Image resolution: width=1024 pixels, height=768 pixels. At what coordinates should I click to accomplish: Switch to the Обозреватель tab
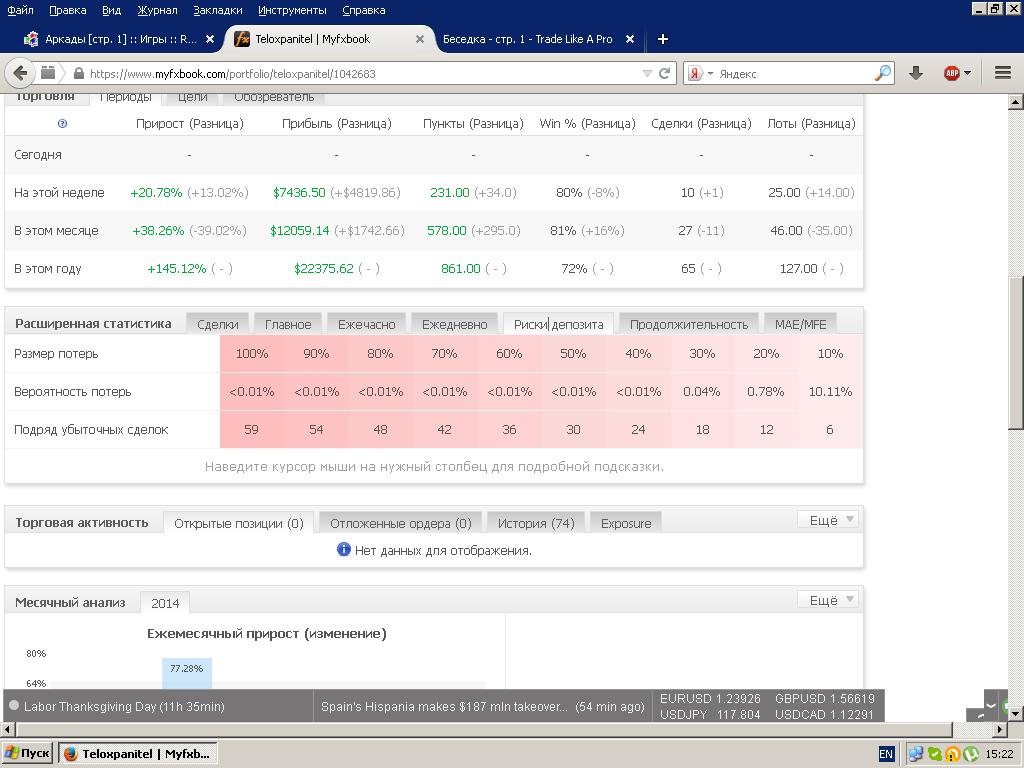[274, 97]
